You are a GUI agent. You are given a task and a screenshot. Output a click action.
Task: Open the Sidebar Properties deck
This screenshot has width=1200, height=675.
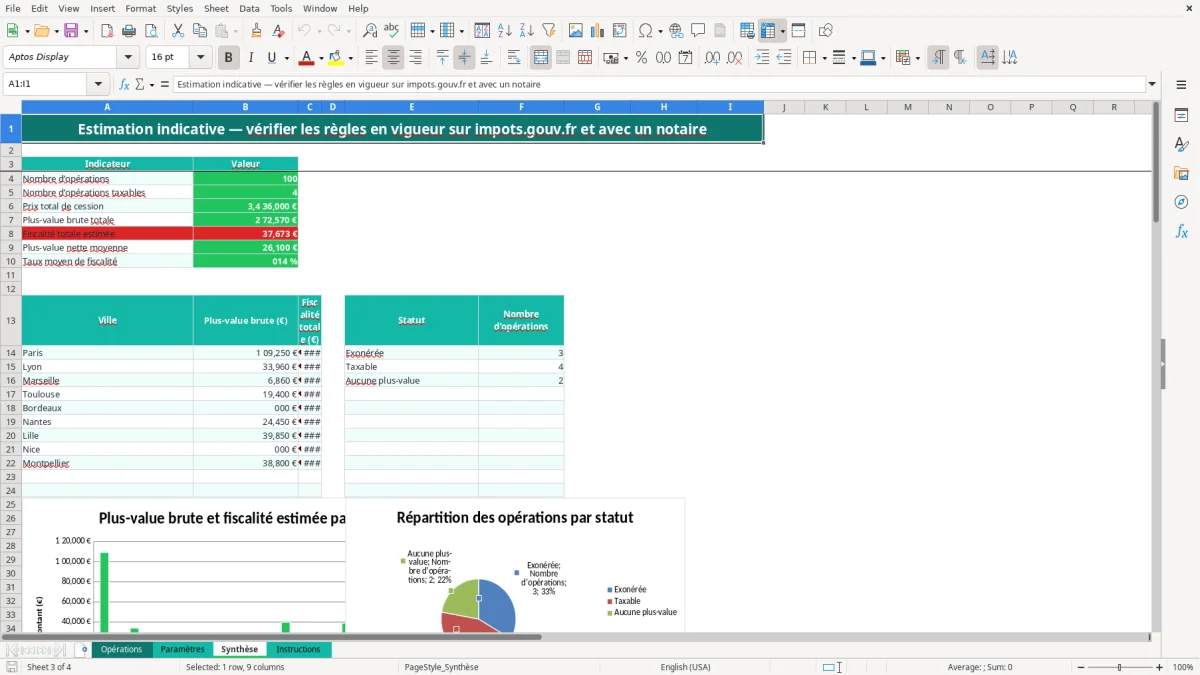(1181, 116)
